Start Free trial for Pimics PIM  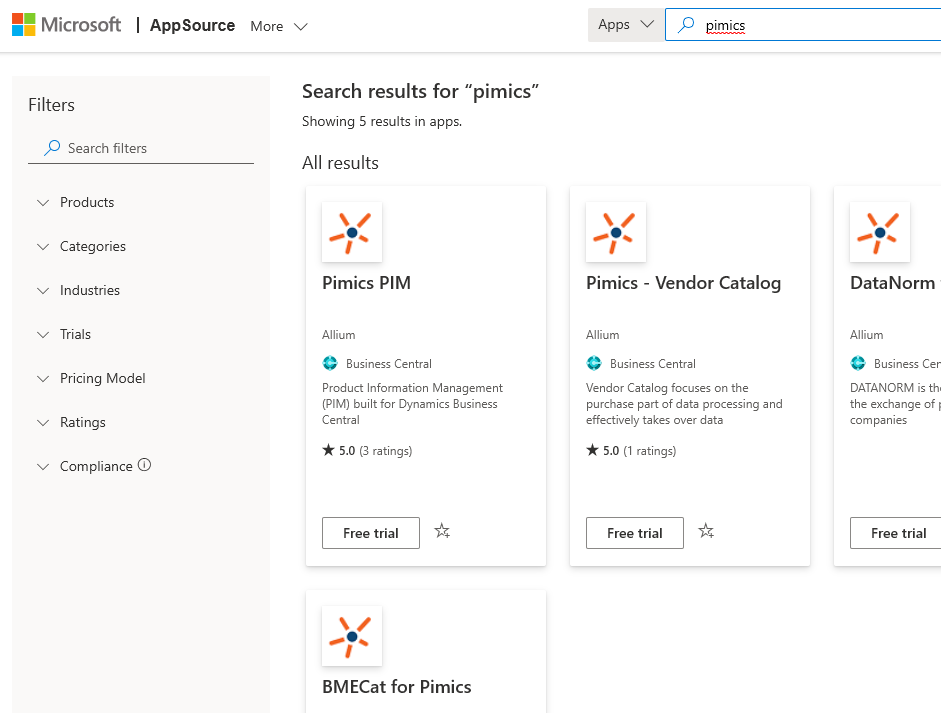[x=371, y=533]
